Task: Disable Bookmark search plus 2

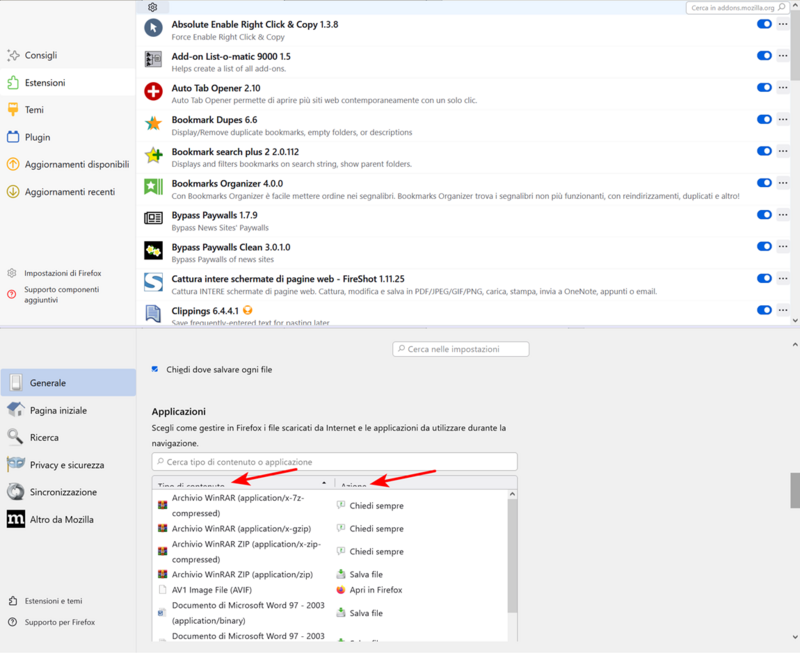Action: (764, 151)
